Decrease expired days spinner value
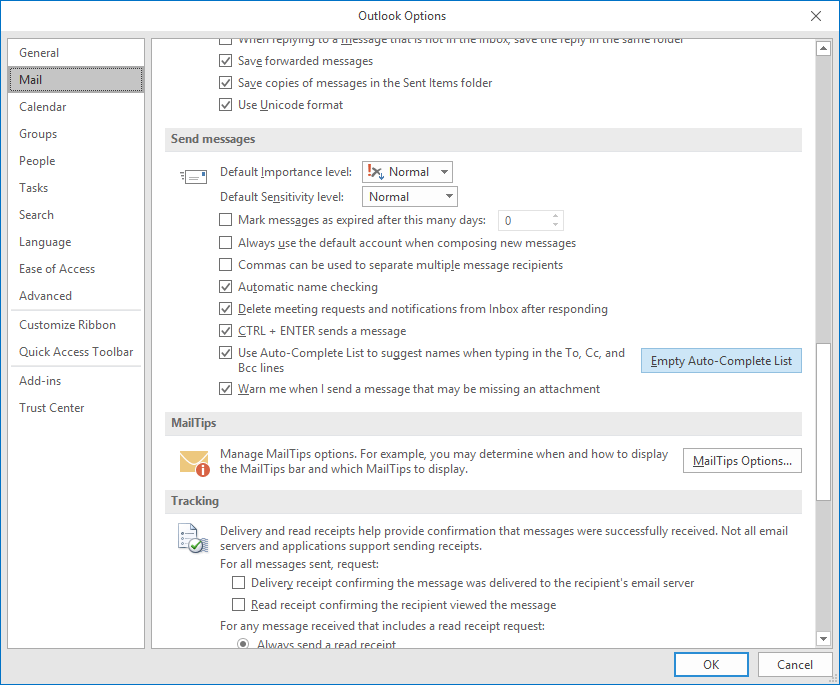This screenshot has height=685, width=840. coord(556,224)
